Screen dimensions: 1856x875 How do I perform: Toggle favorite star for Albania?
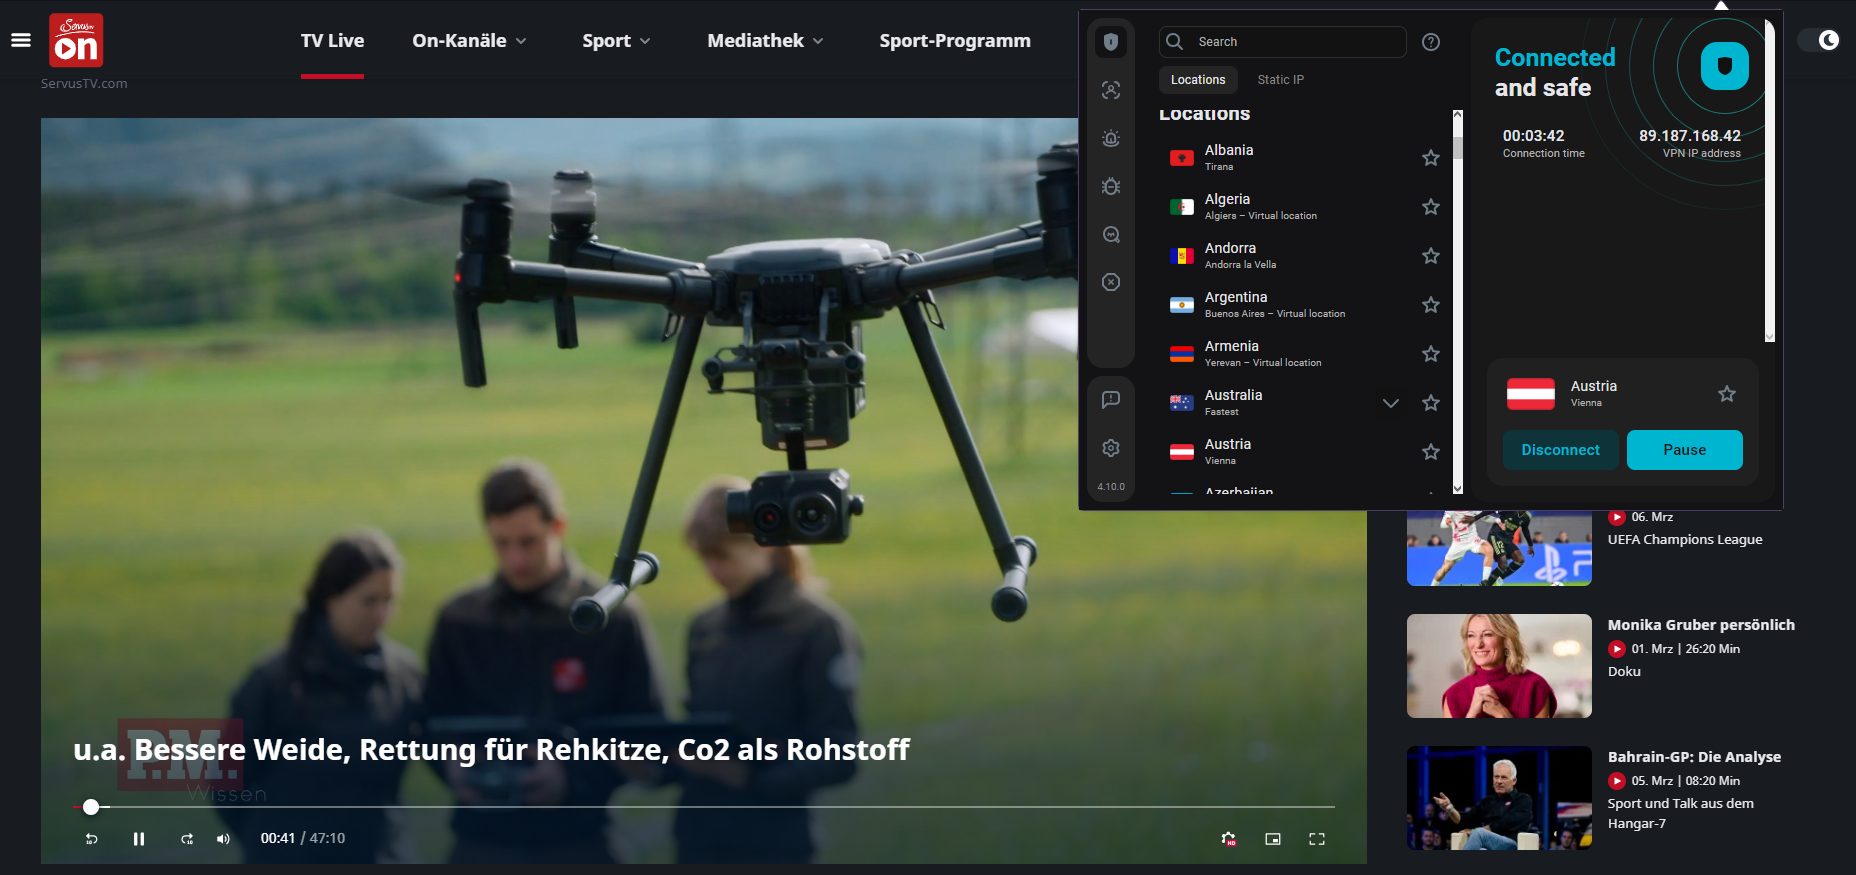[1431, 158]
